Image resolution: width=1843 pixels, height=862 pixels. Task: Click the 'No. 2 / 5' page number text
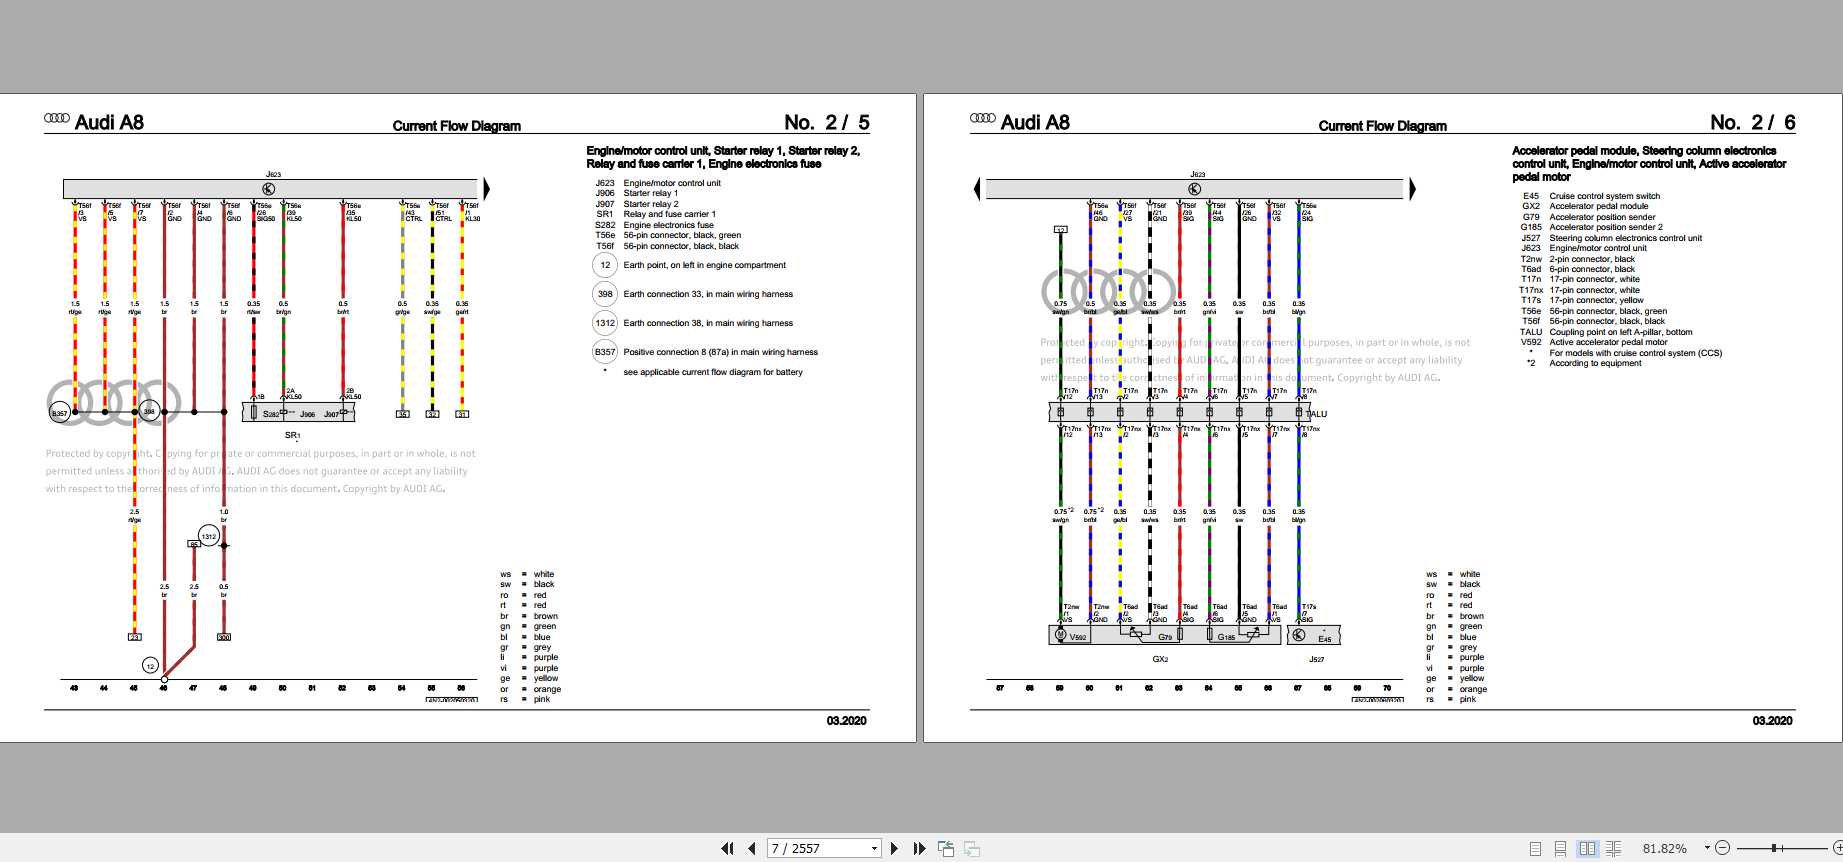[x=826, y=123]
